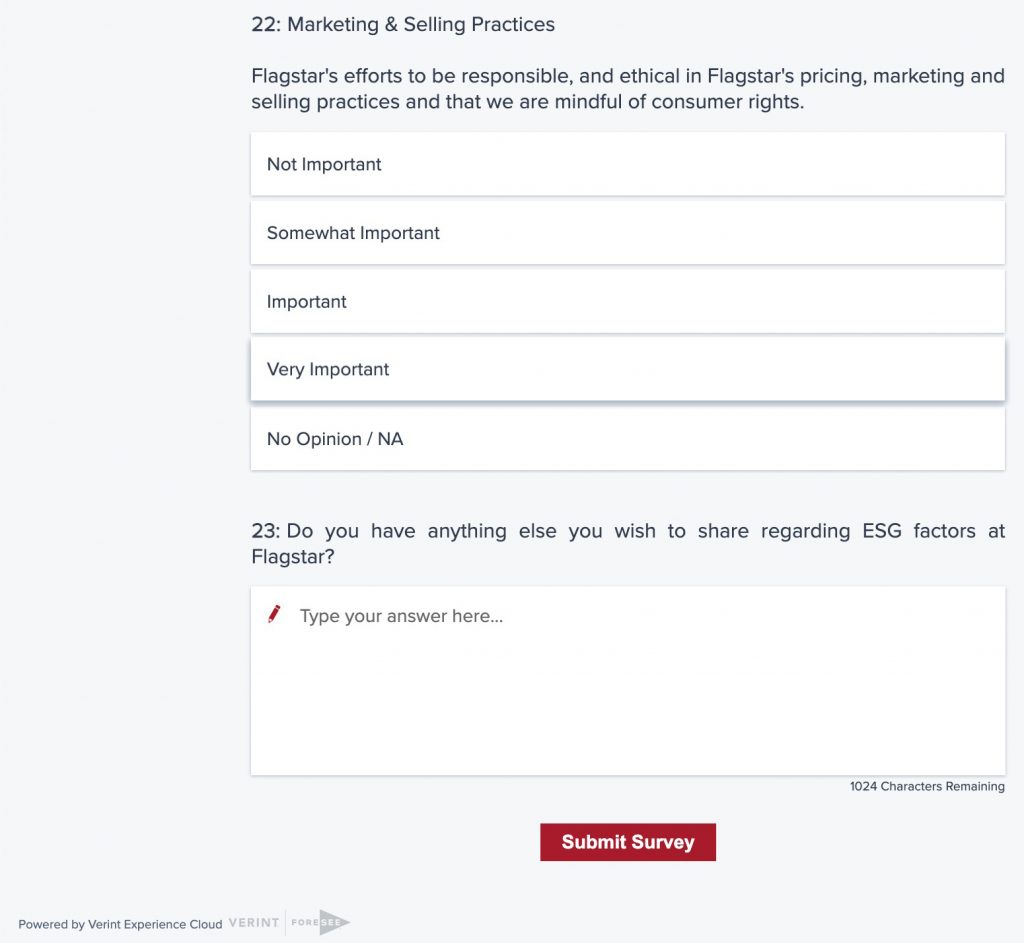Click the Flagstar's efforts description paragraph
Screen dimensions: 1024x943
coord(628,89)
